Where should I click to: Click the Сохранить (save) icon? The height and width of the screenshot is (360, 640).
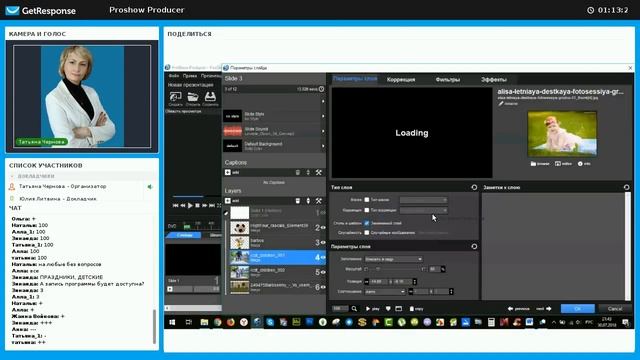(210, 97)
